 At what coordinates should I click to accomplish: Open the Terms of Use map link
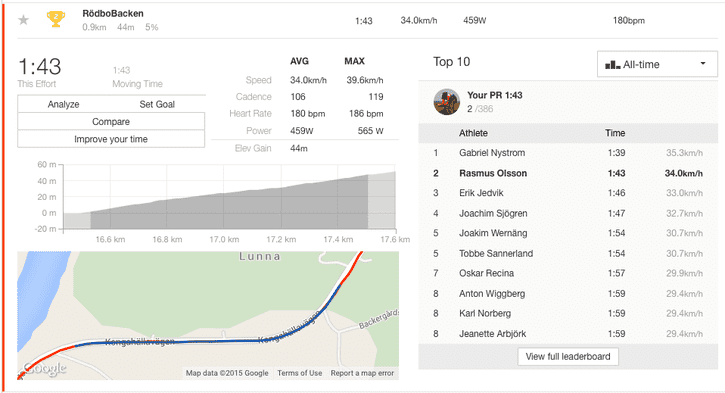pos(300,373)
